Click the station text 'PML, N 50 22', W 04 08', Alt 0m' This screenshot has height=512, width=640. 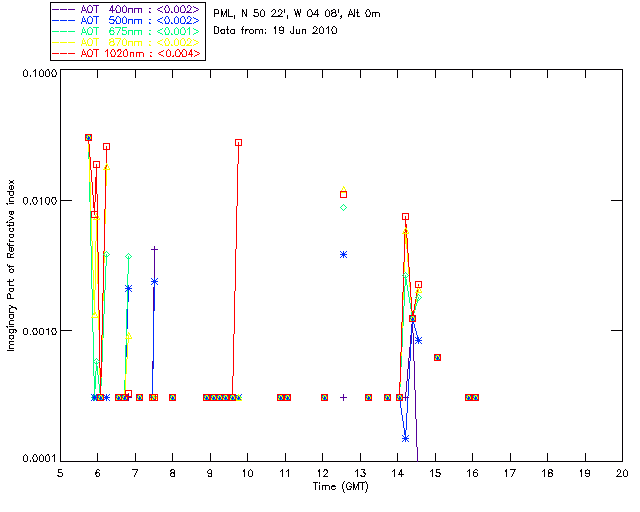[x=297, y=13]
